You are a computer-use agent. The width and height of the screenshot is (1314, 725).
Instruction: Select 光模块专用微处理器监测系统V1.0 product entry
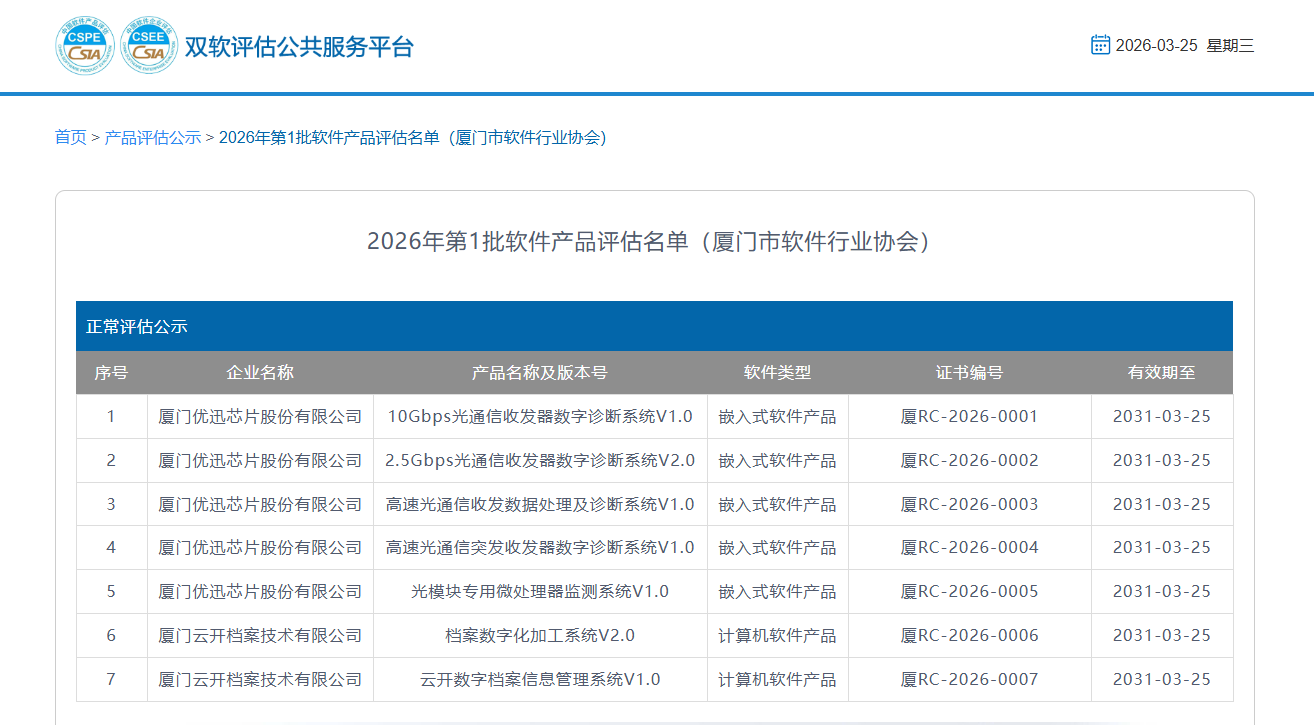tap(540, 592)
